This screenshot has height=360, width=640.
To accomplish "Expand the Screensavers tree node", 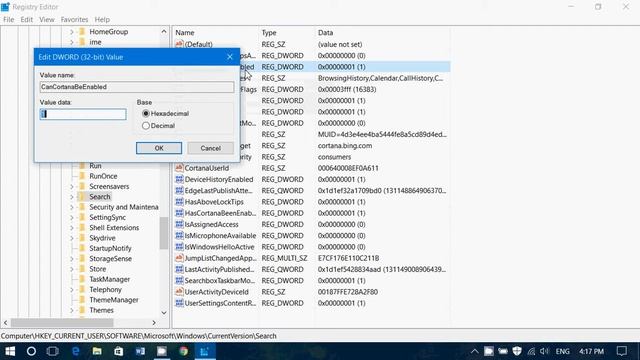I will point(71,187).
